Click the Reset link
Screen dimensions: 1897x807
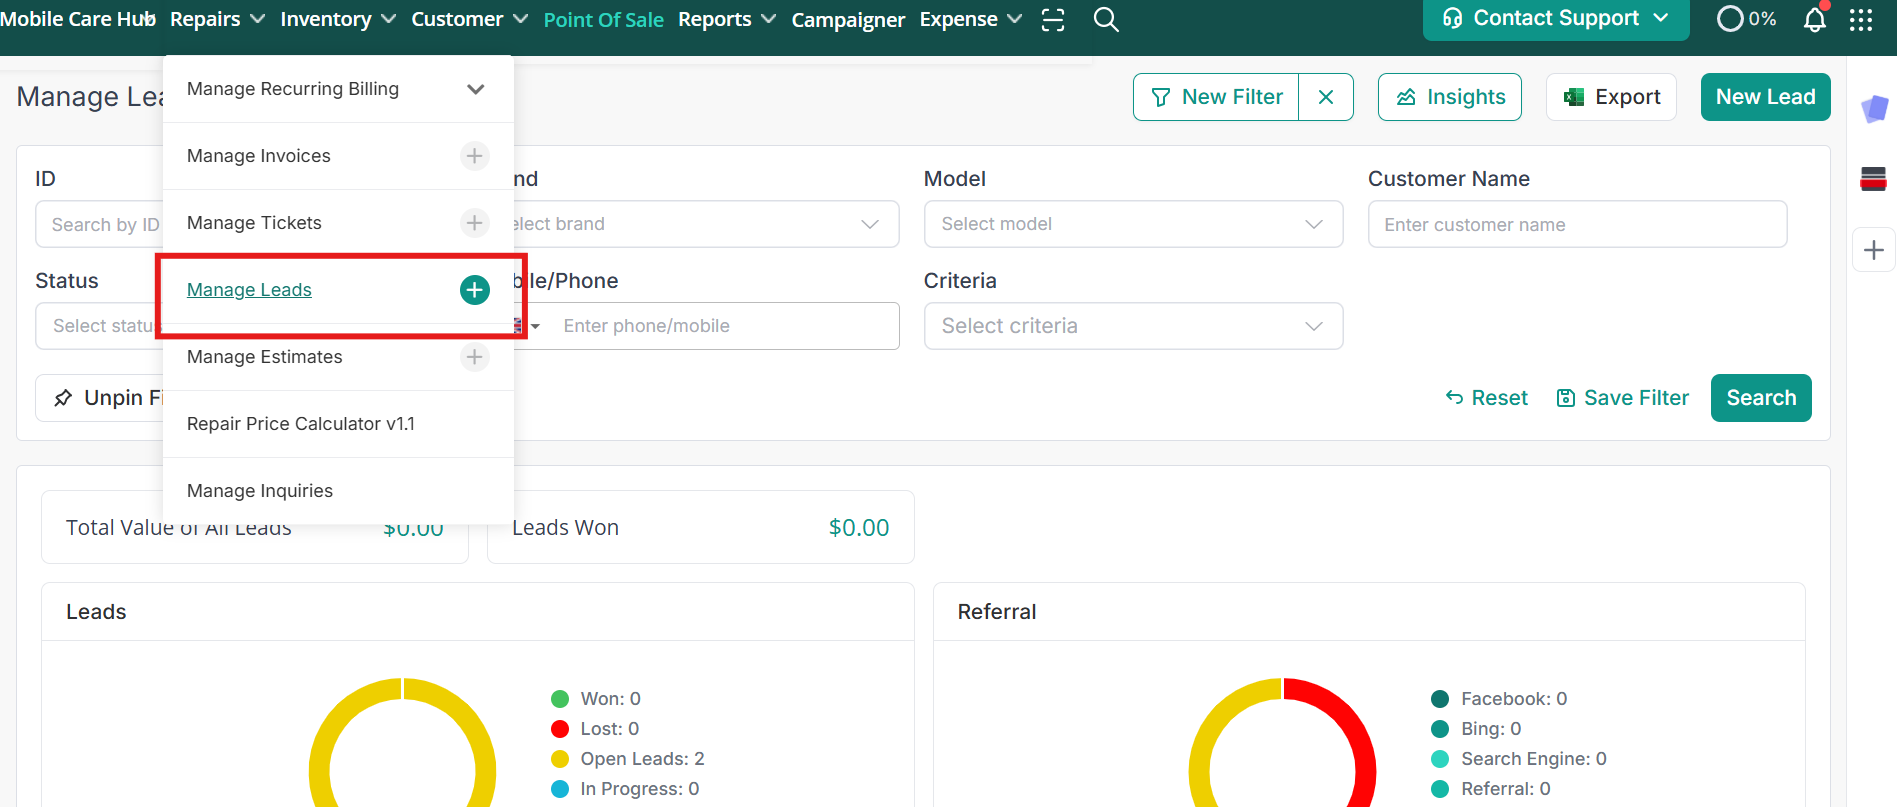tap(1487, 398)
